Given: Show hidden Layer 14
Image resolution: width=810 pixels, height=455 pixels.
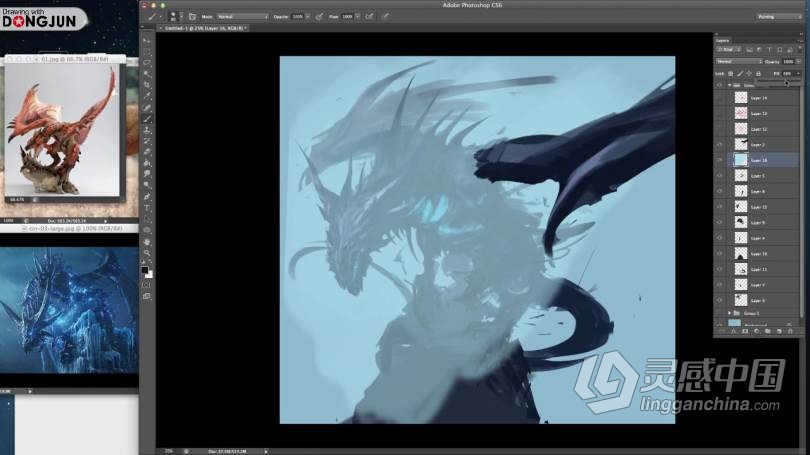Looking at the screenshot, I should click(x=720, y=98).
